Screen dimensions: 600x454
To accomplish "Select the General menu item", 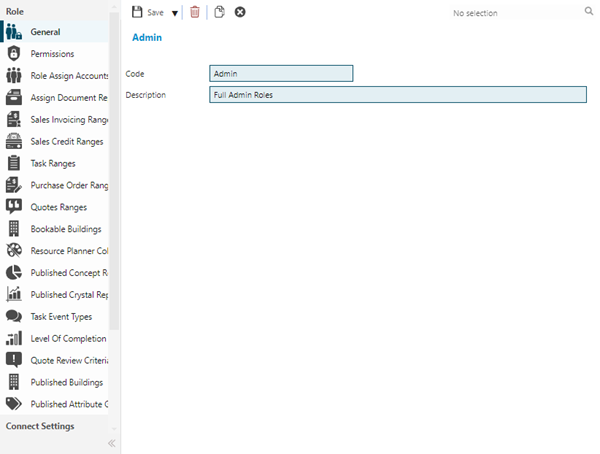I will pyautogui.click(x=45, y=32).
